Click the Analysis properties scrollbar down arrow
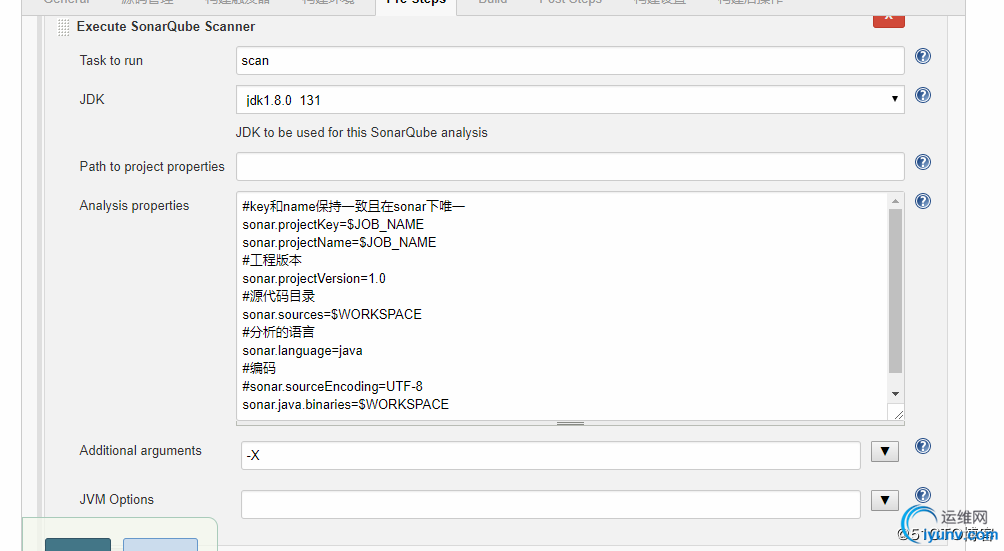1004x551 pixels. (x=895, y=394)
